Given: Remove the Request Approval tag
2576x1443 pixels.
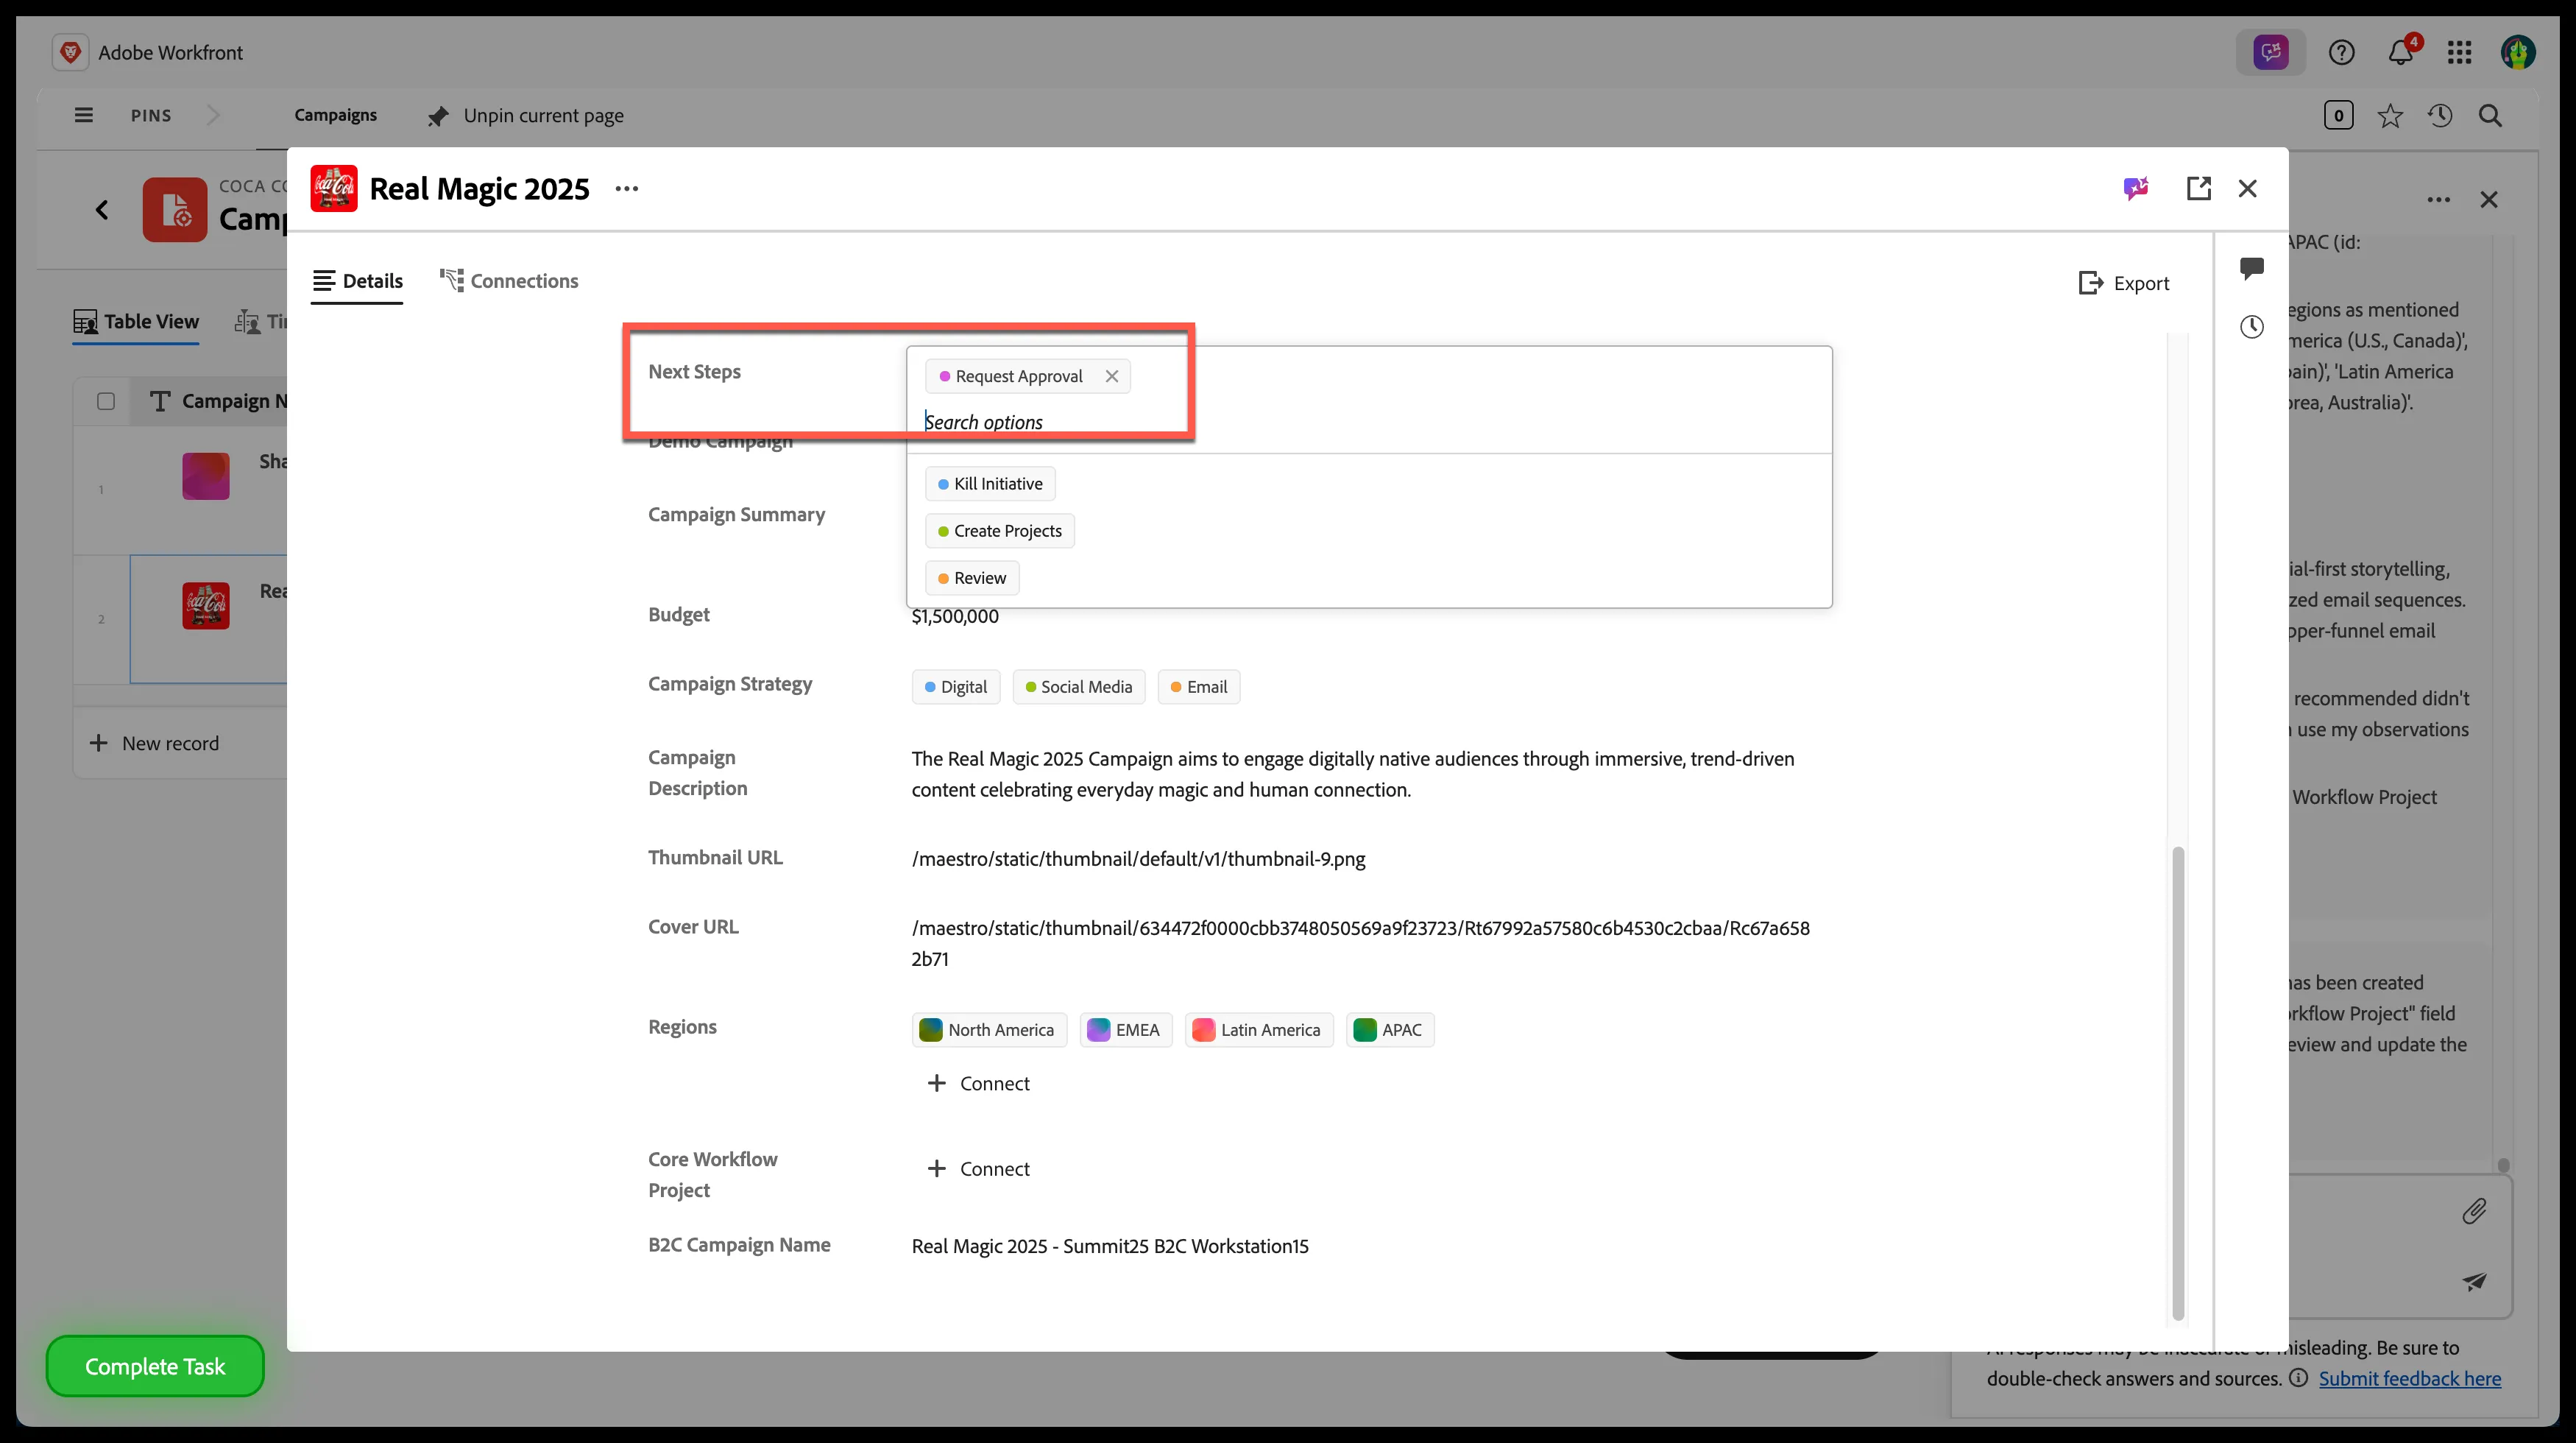Looking at the screenshot, I should click(x=1111, y=376).
